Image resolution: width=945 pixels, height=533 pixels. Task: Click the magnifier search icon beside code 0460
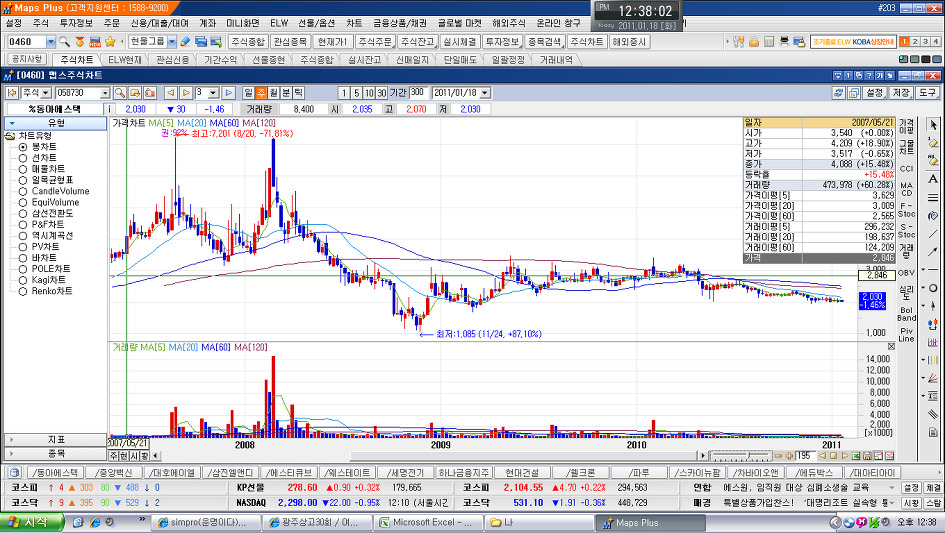[x=64, y=42]
